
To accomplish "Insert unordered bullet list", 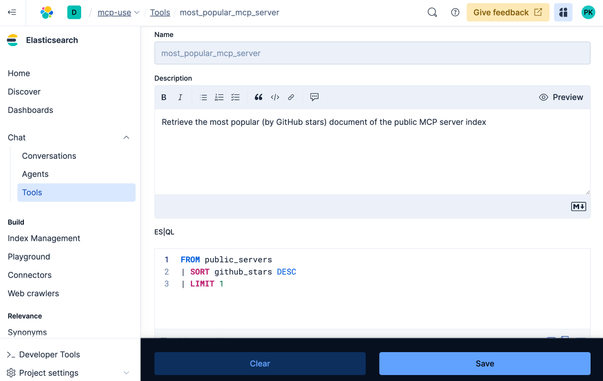I will click(x=203, y=97).
